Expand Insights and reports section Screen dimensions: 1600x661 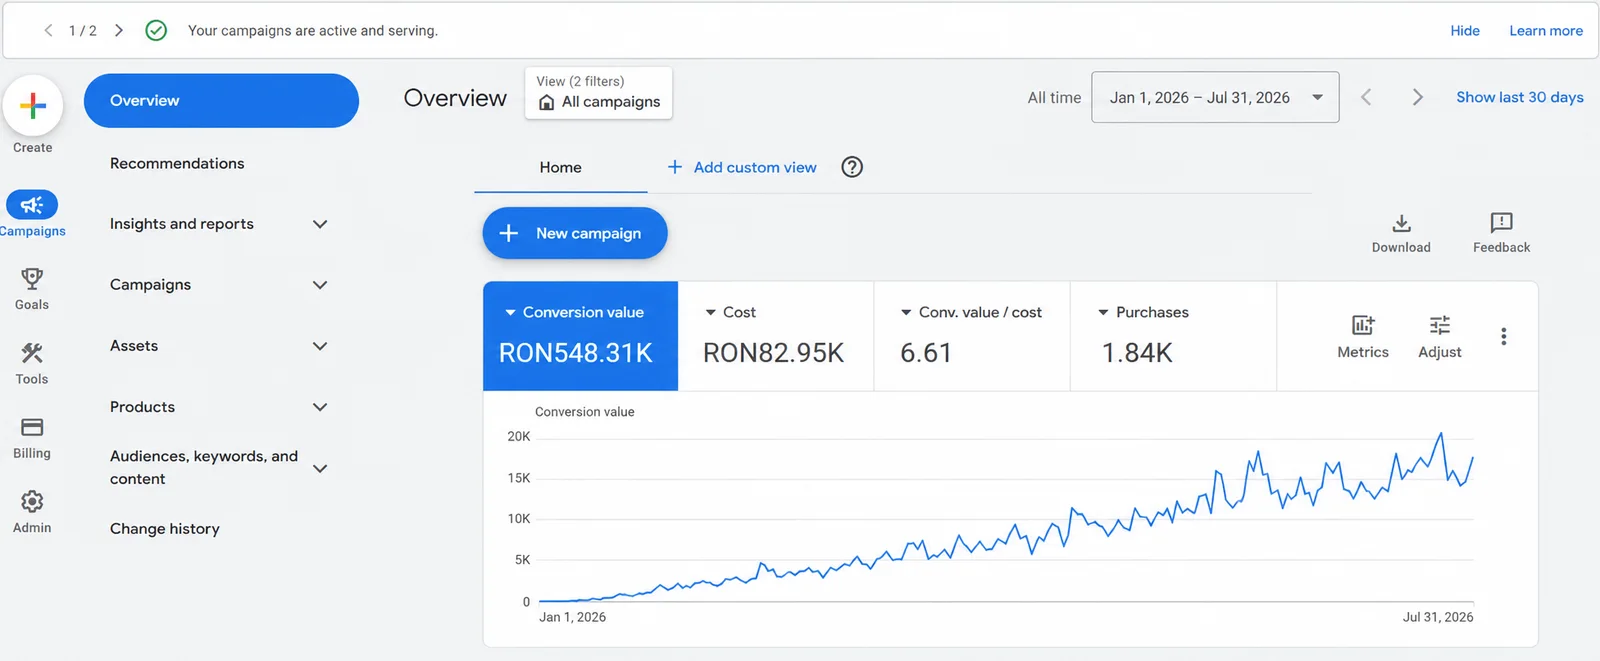coord(320,224)
